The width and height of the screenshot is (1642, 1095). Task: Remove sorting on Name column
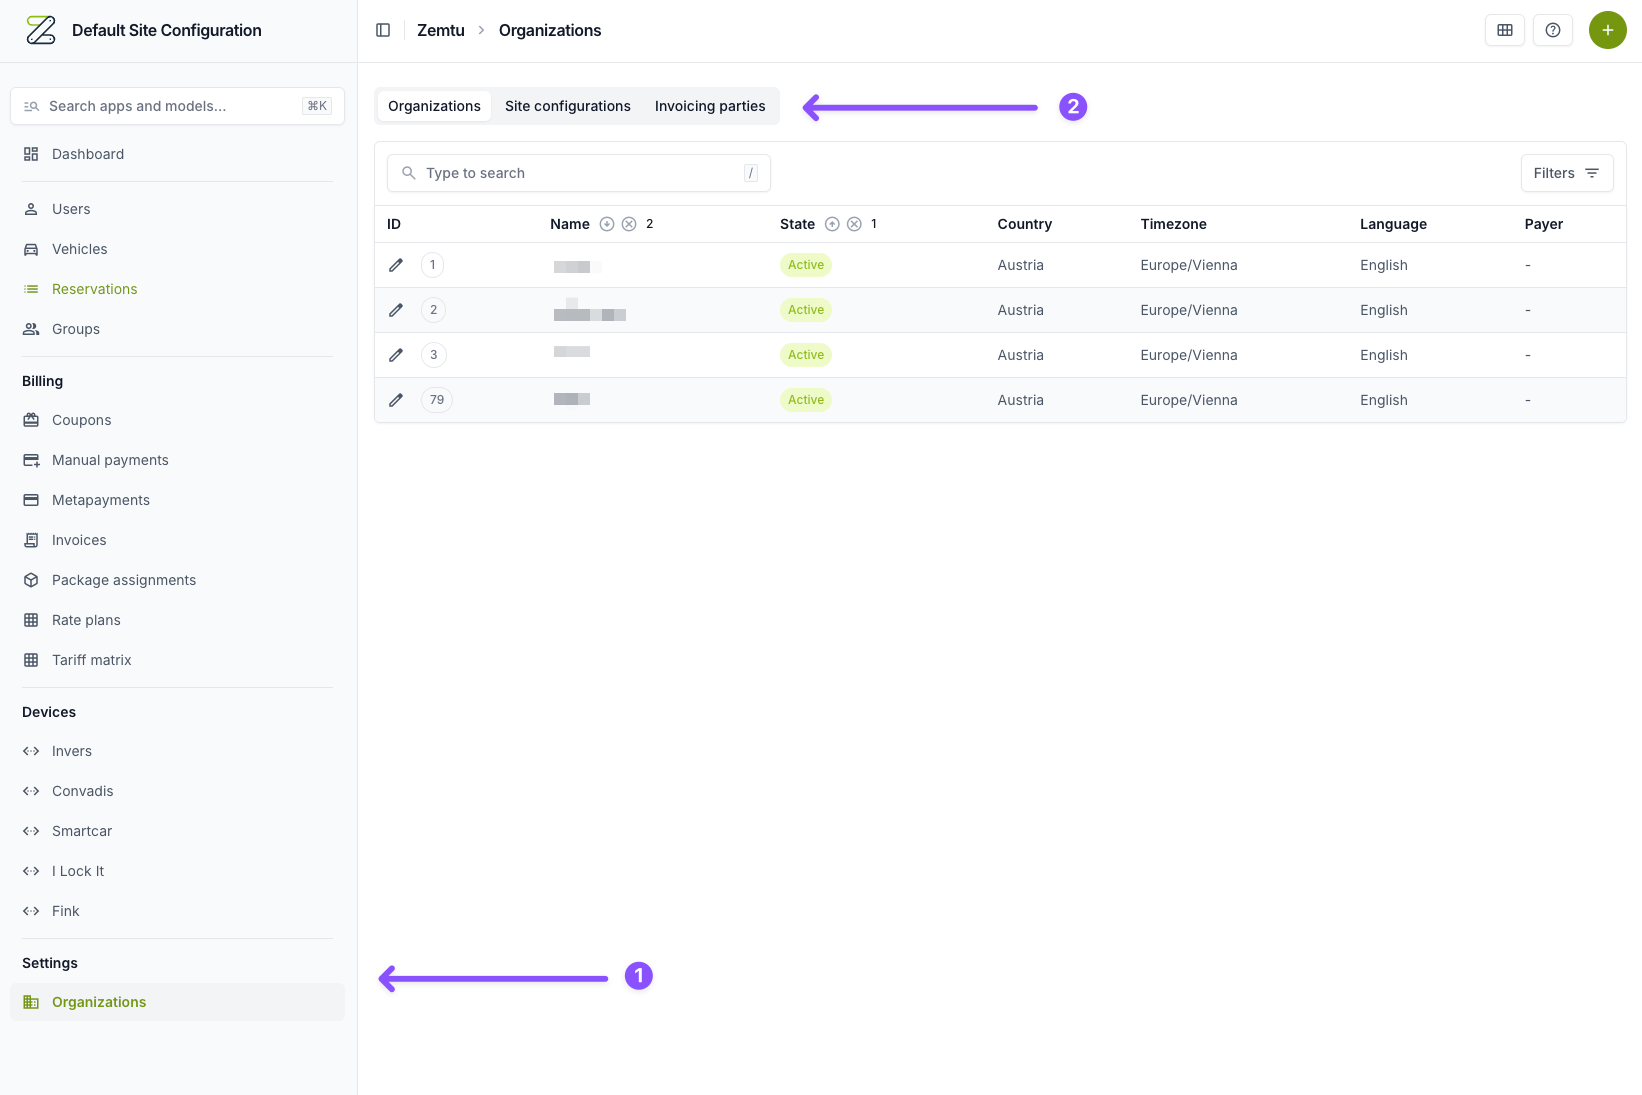pyautogui.click(x=629, y=224)
